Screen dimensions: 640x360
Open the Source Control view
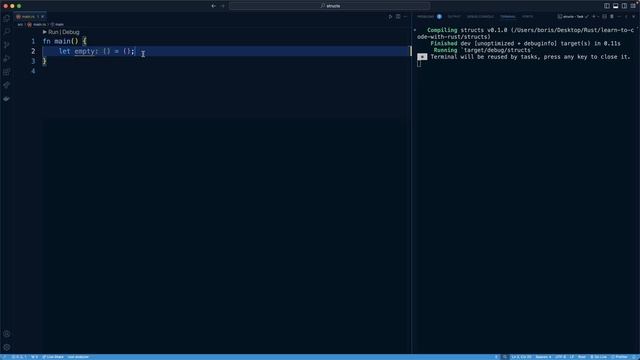click(7, 45)
